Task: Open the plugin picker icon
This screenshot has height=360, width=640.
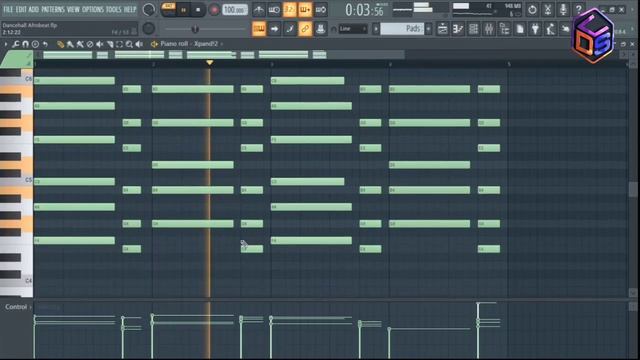Action: [535, 29]
